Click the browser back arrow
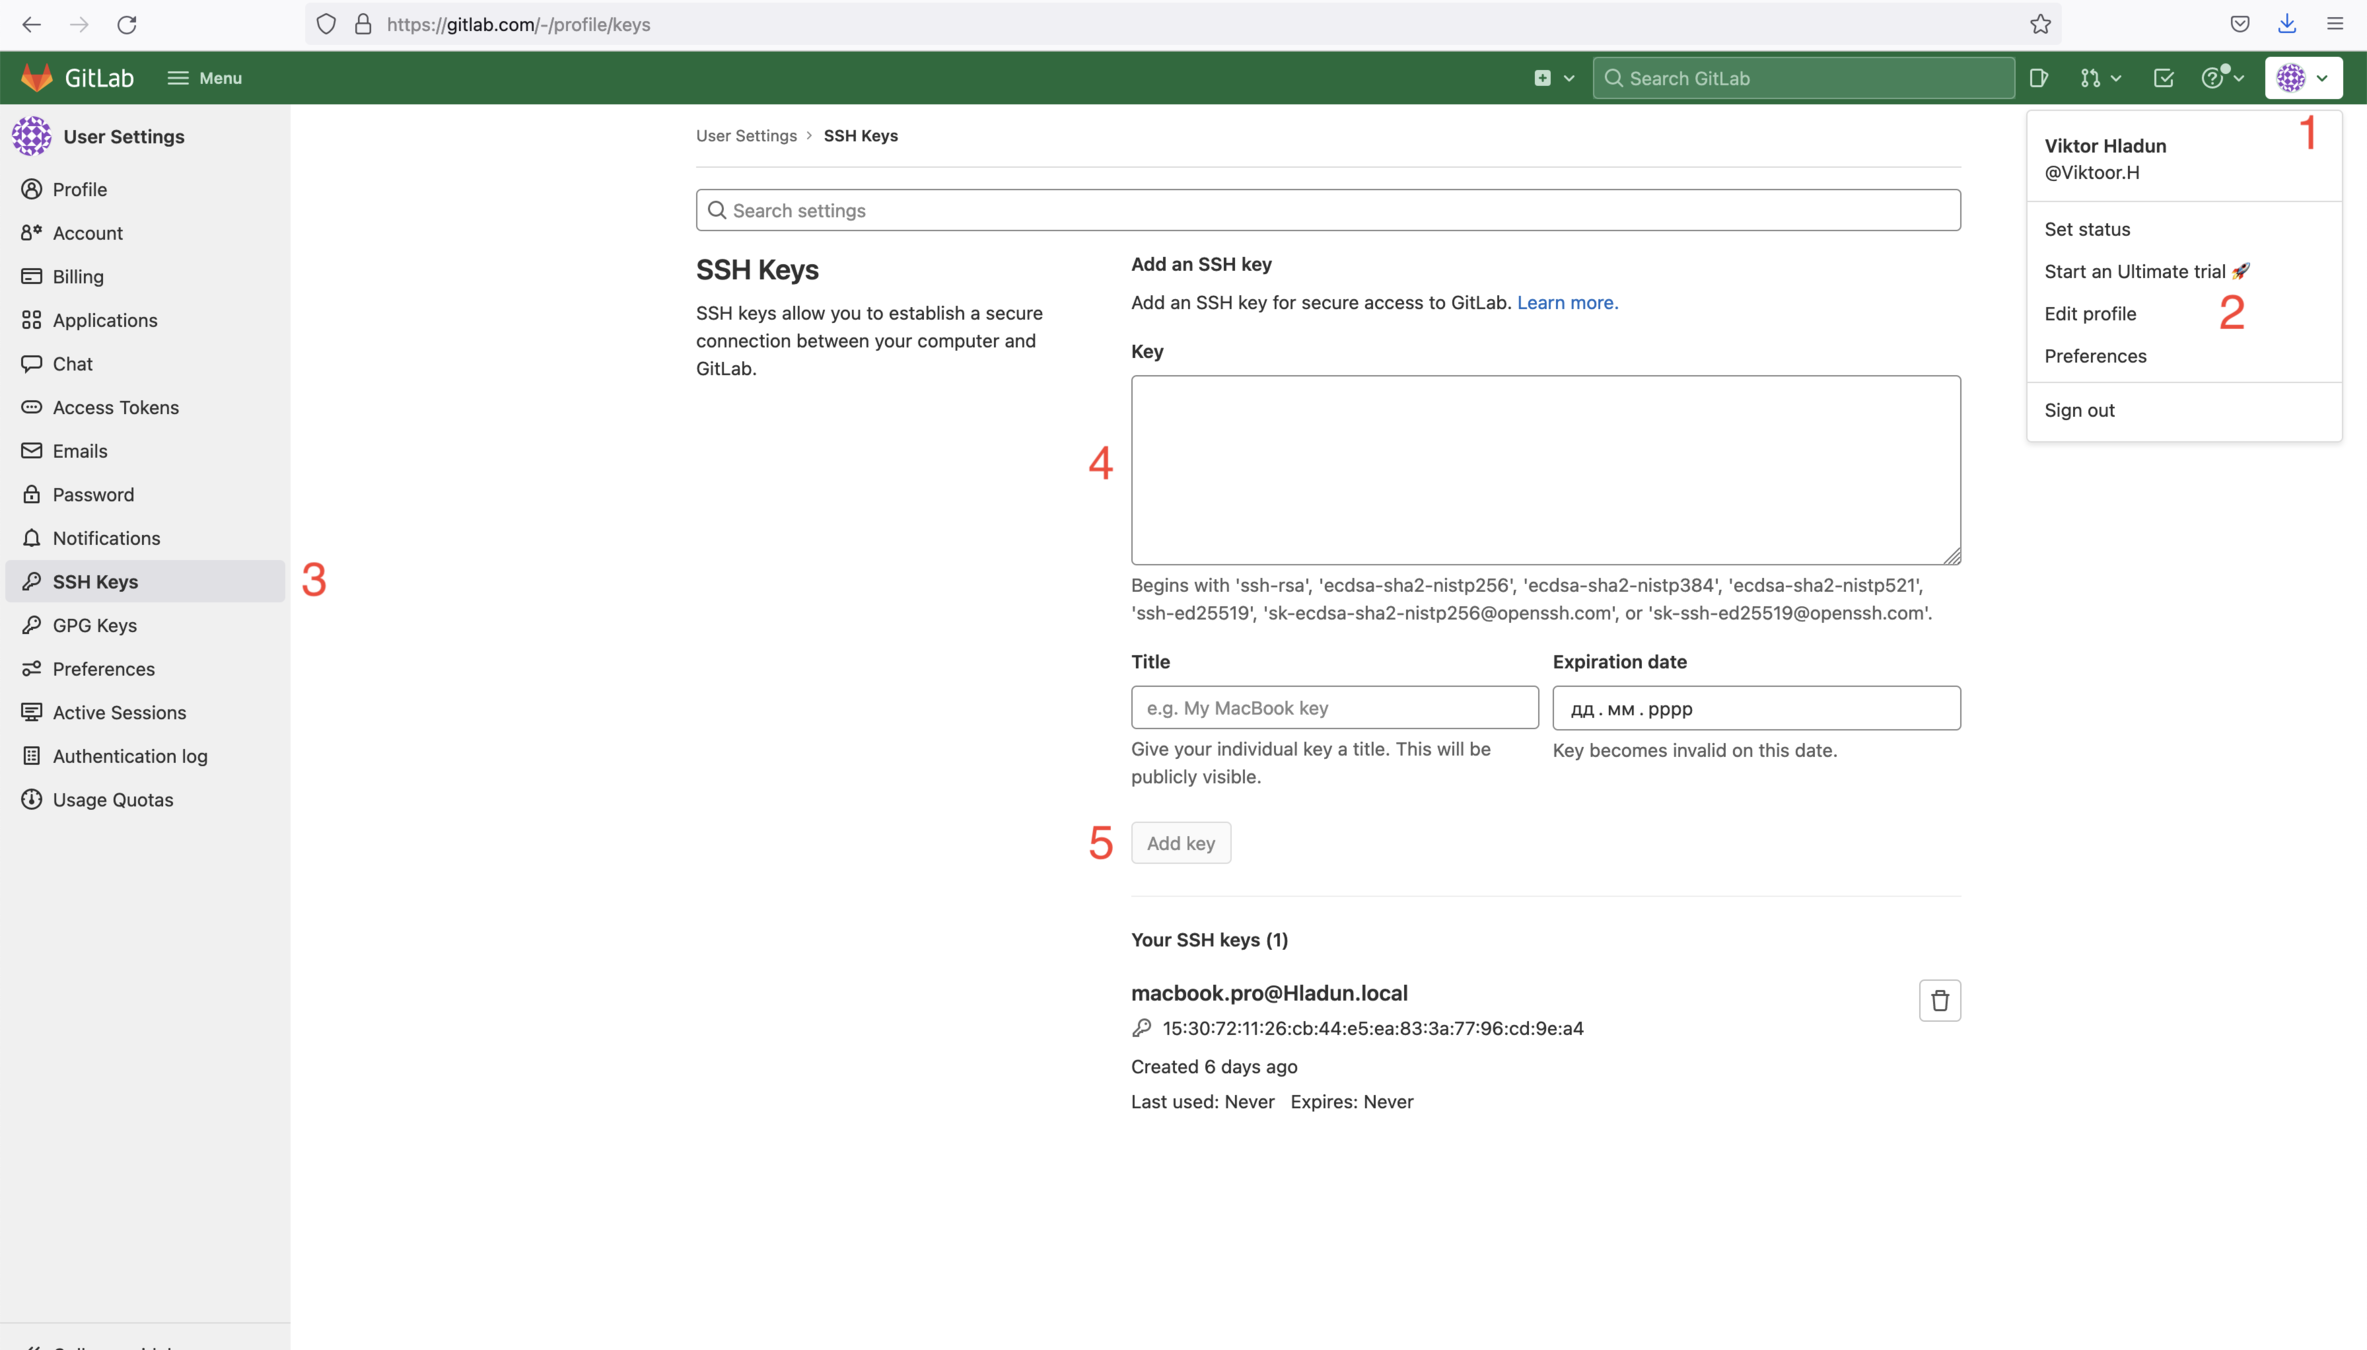This screenshot has width=2367, height=1350. coord(31,24)
